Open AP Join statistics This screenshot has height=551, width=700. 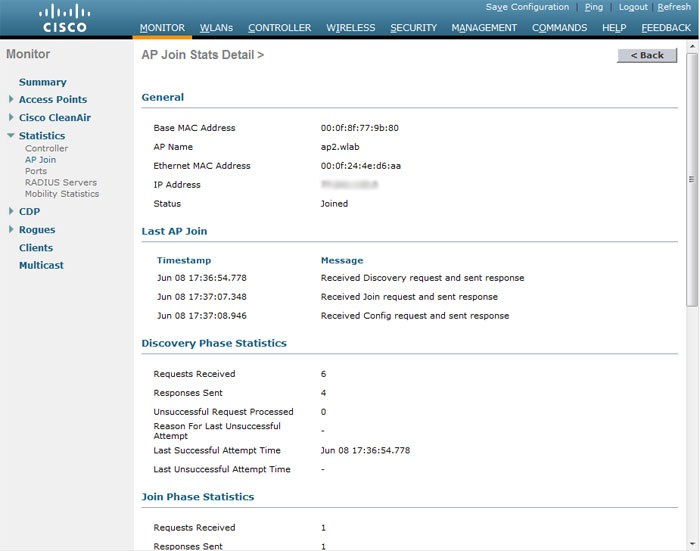[x=40, y=160]
